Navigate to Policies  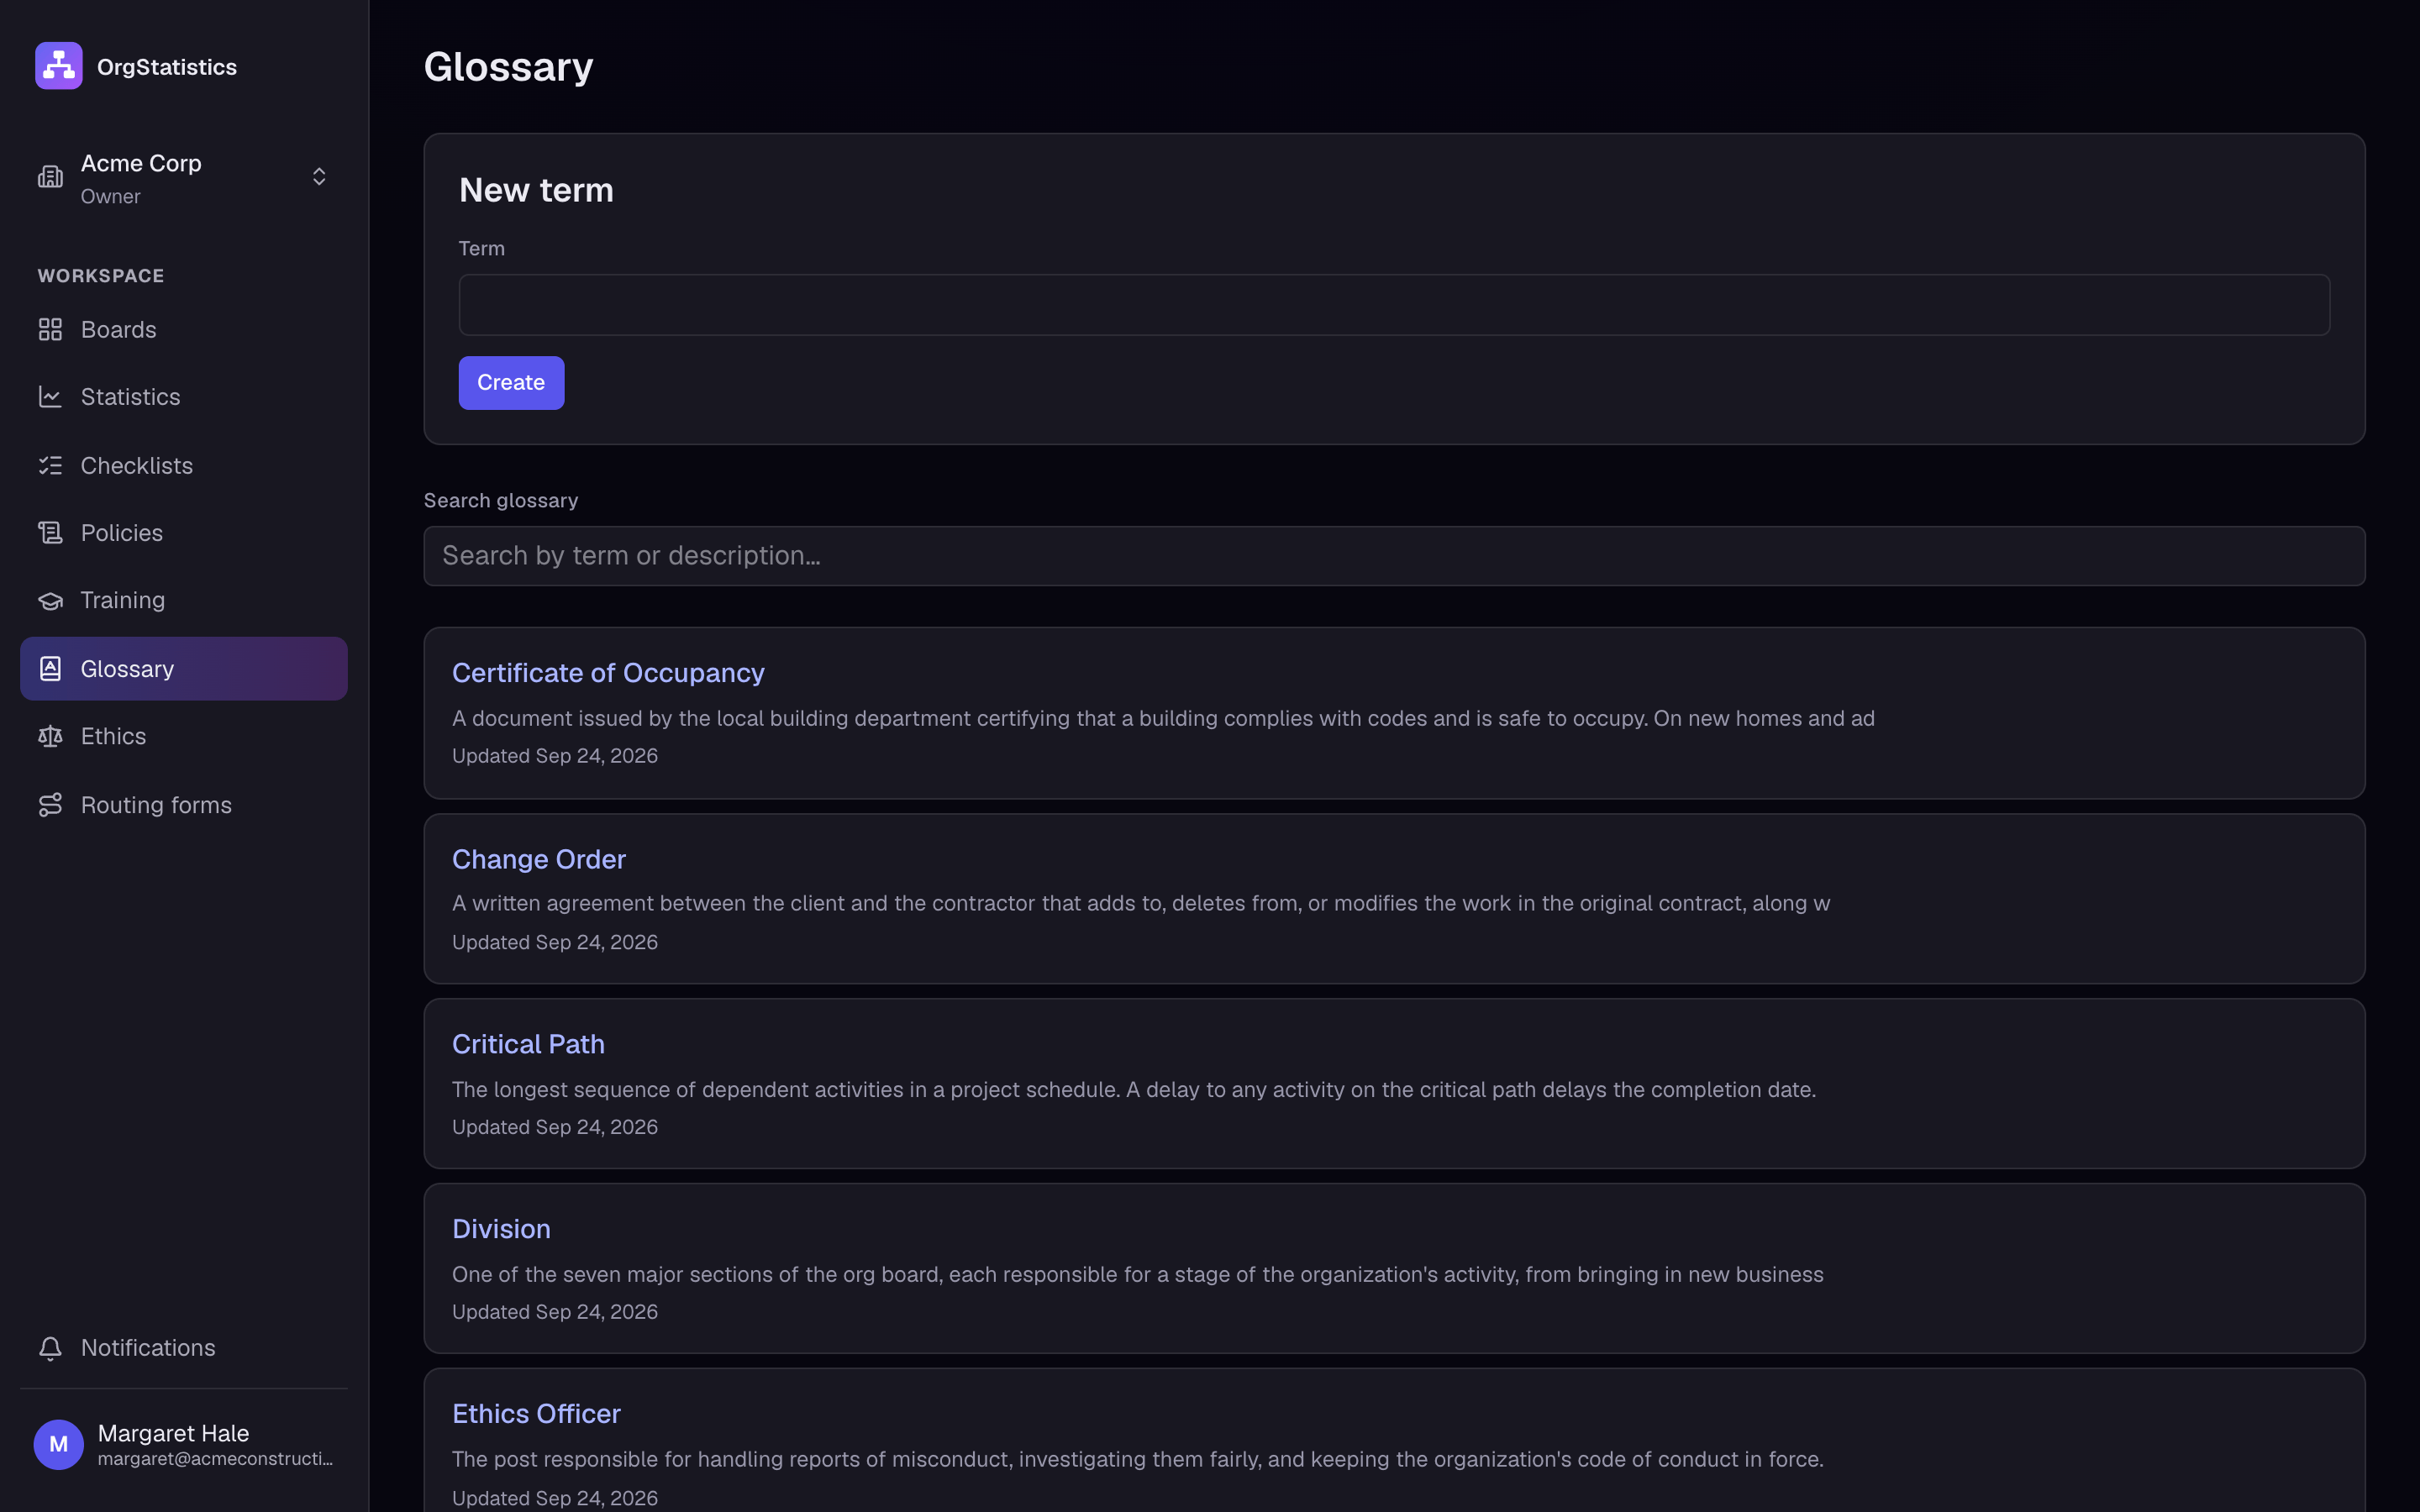point(184,533)
